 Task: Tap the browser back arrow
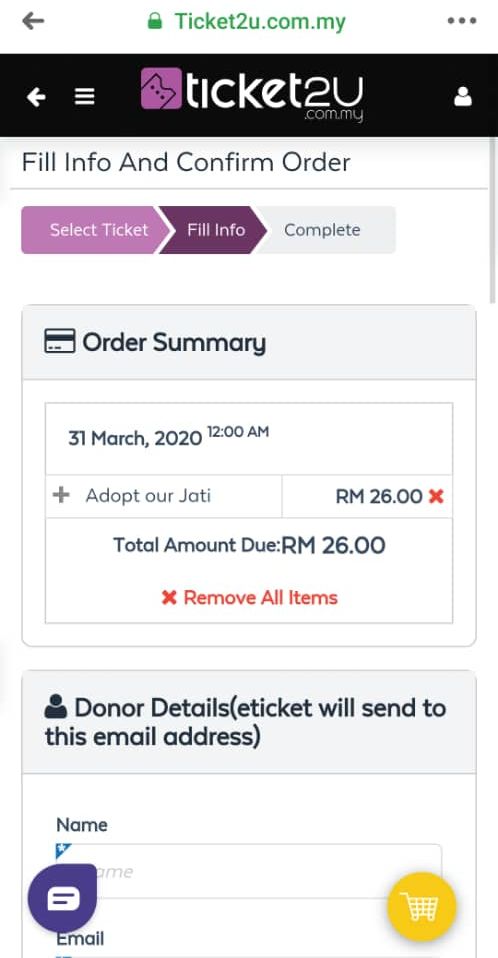coord(33,21)
